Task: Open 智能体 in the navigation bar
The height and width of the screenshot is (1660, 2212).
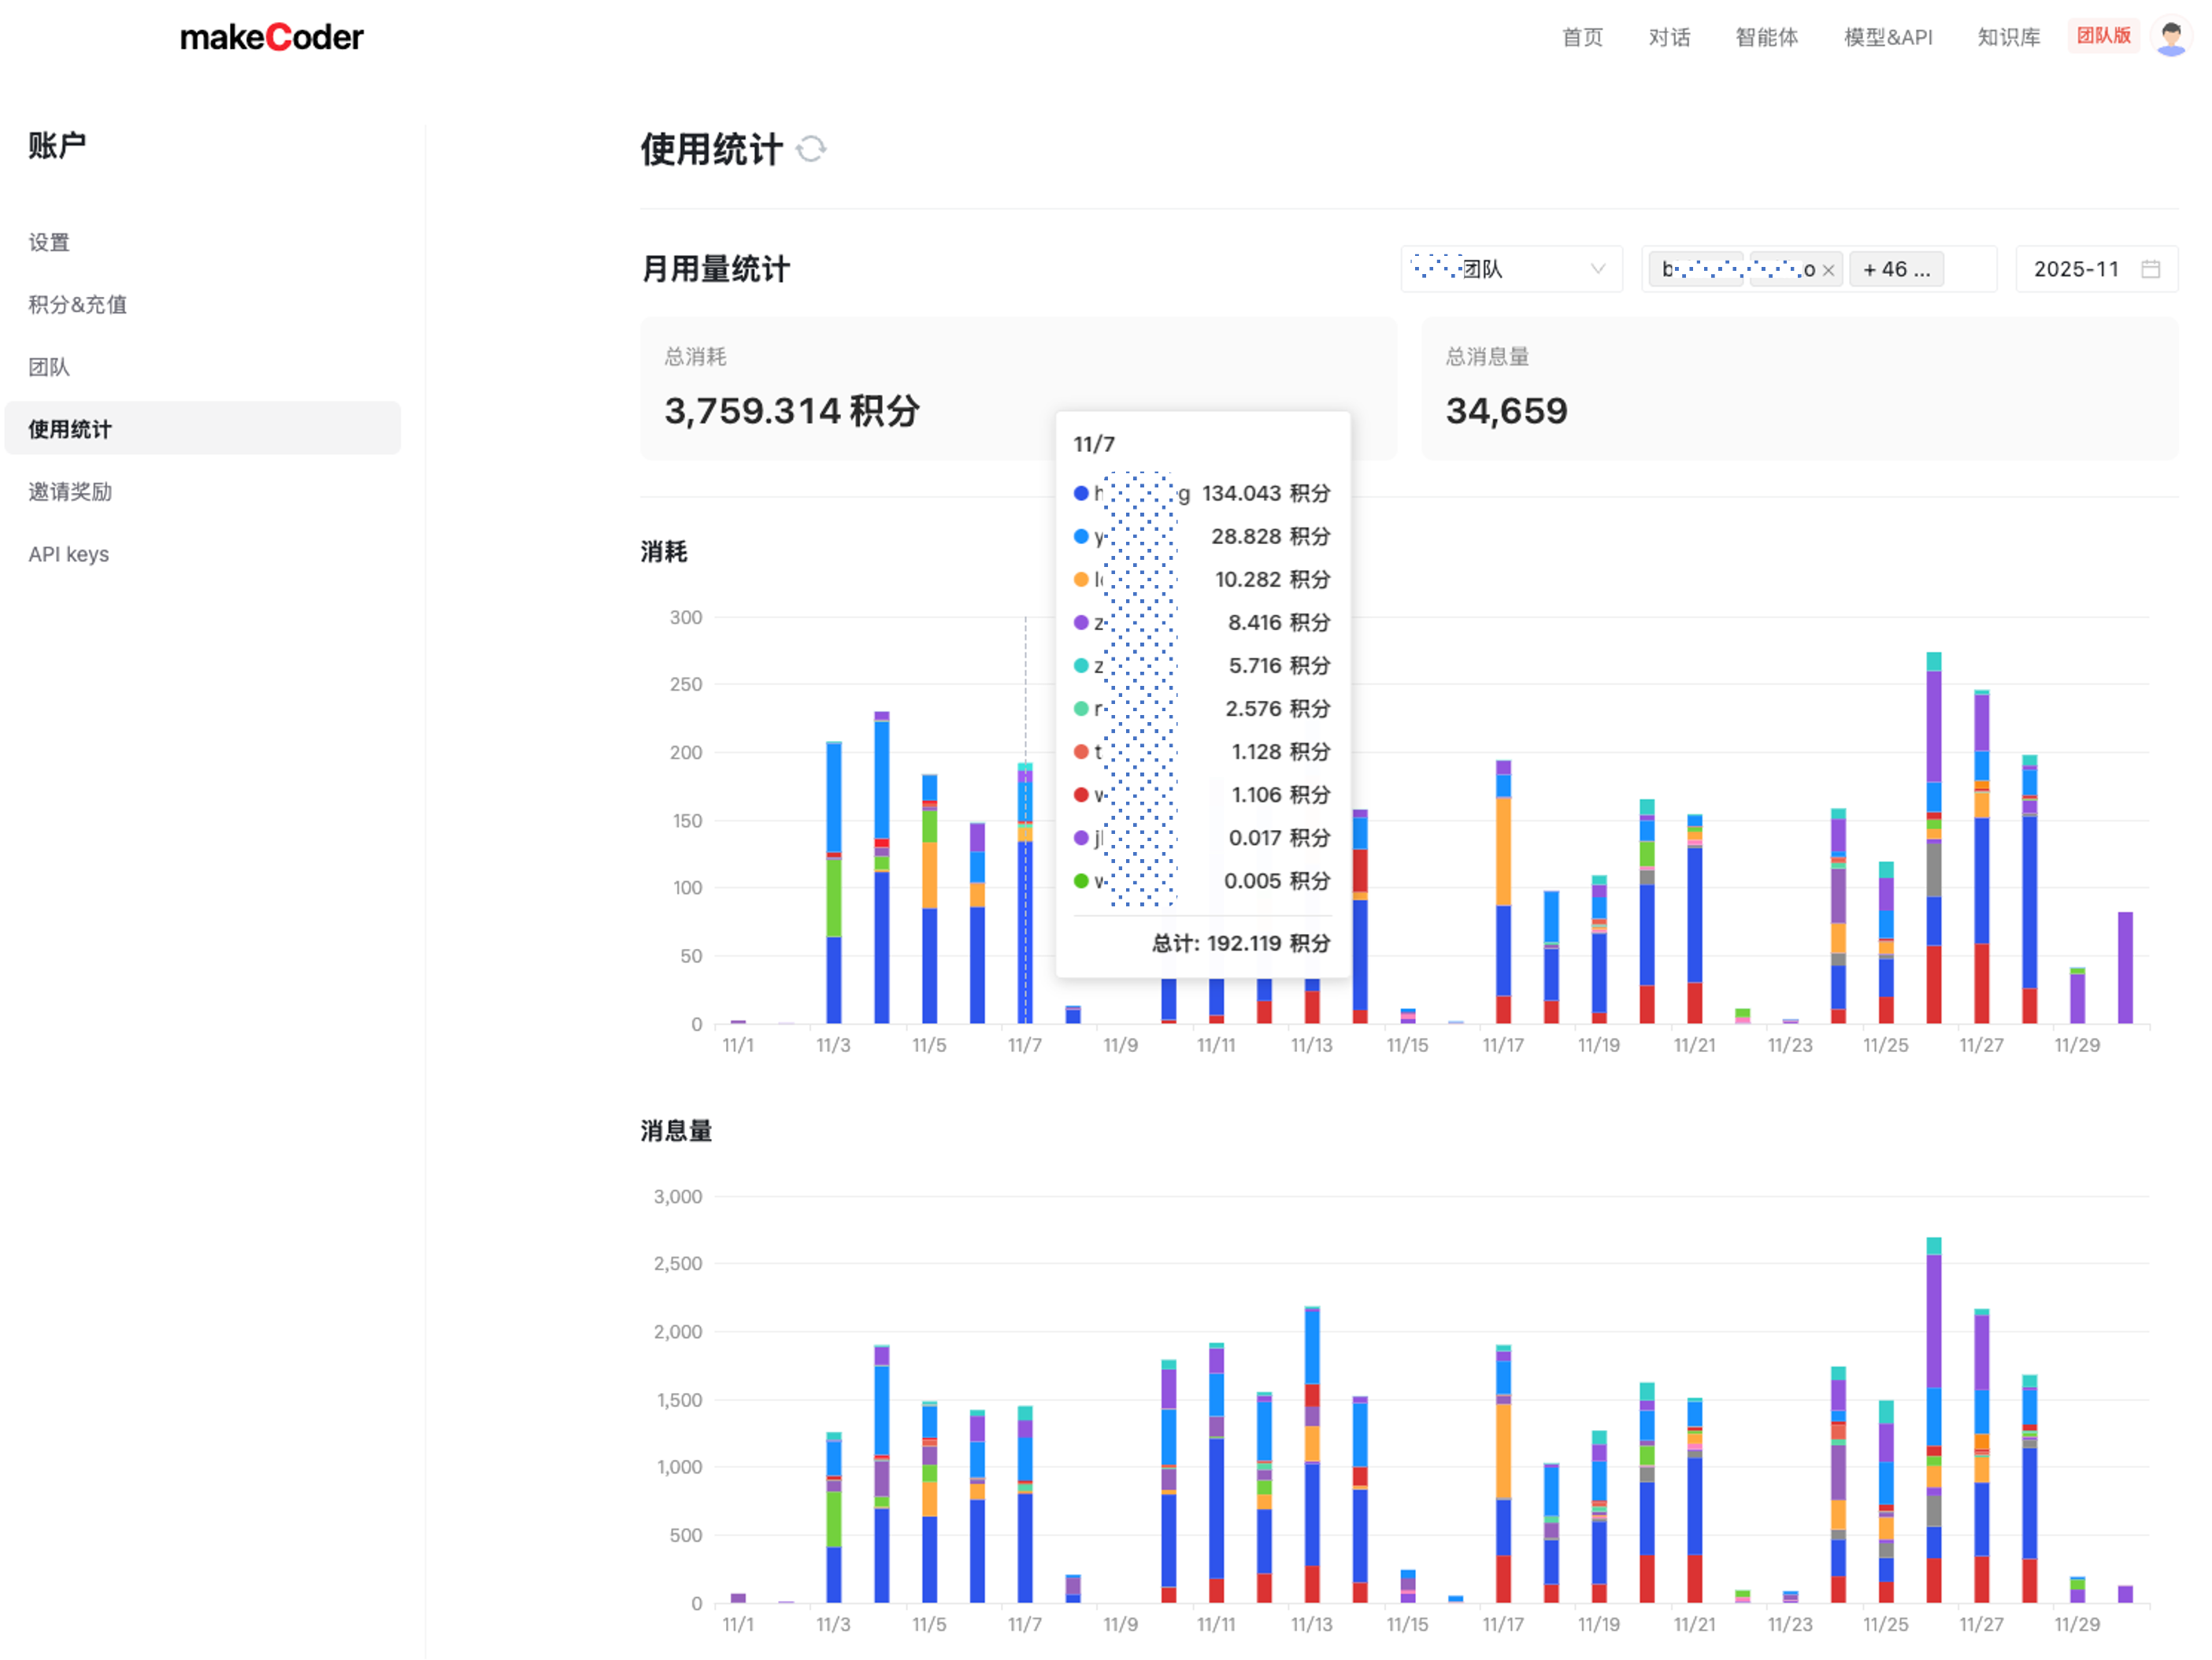Action: click(x=1766, y=38)
